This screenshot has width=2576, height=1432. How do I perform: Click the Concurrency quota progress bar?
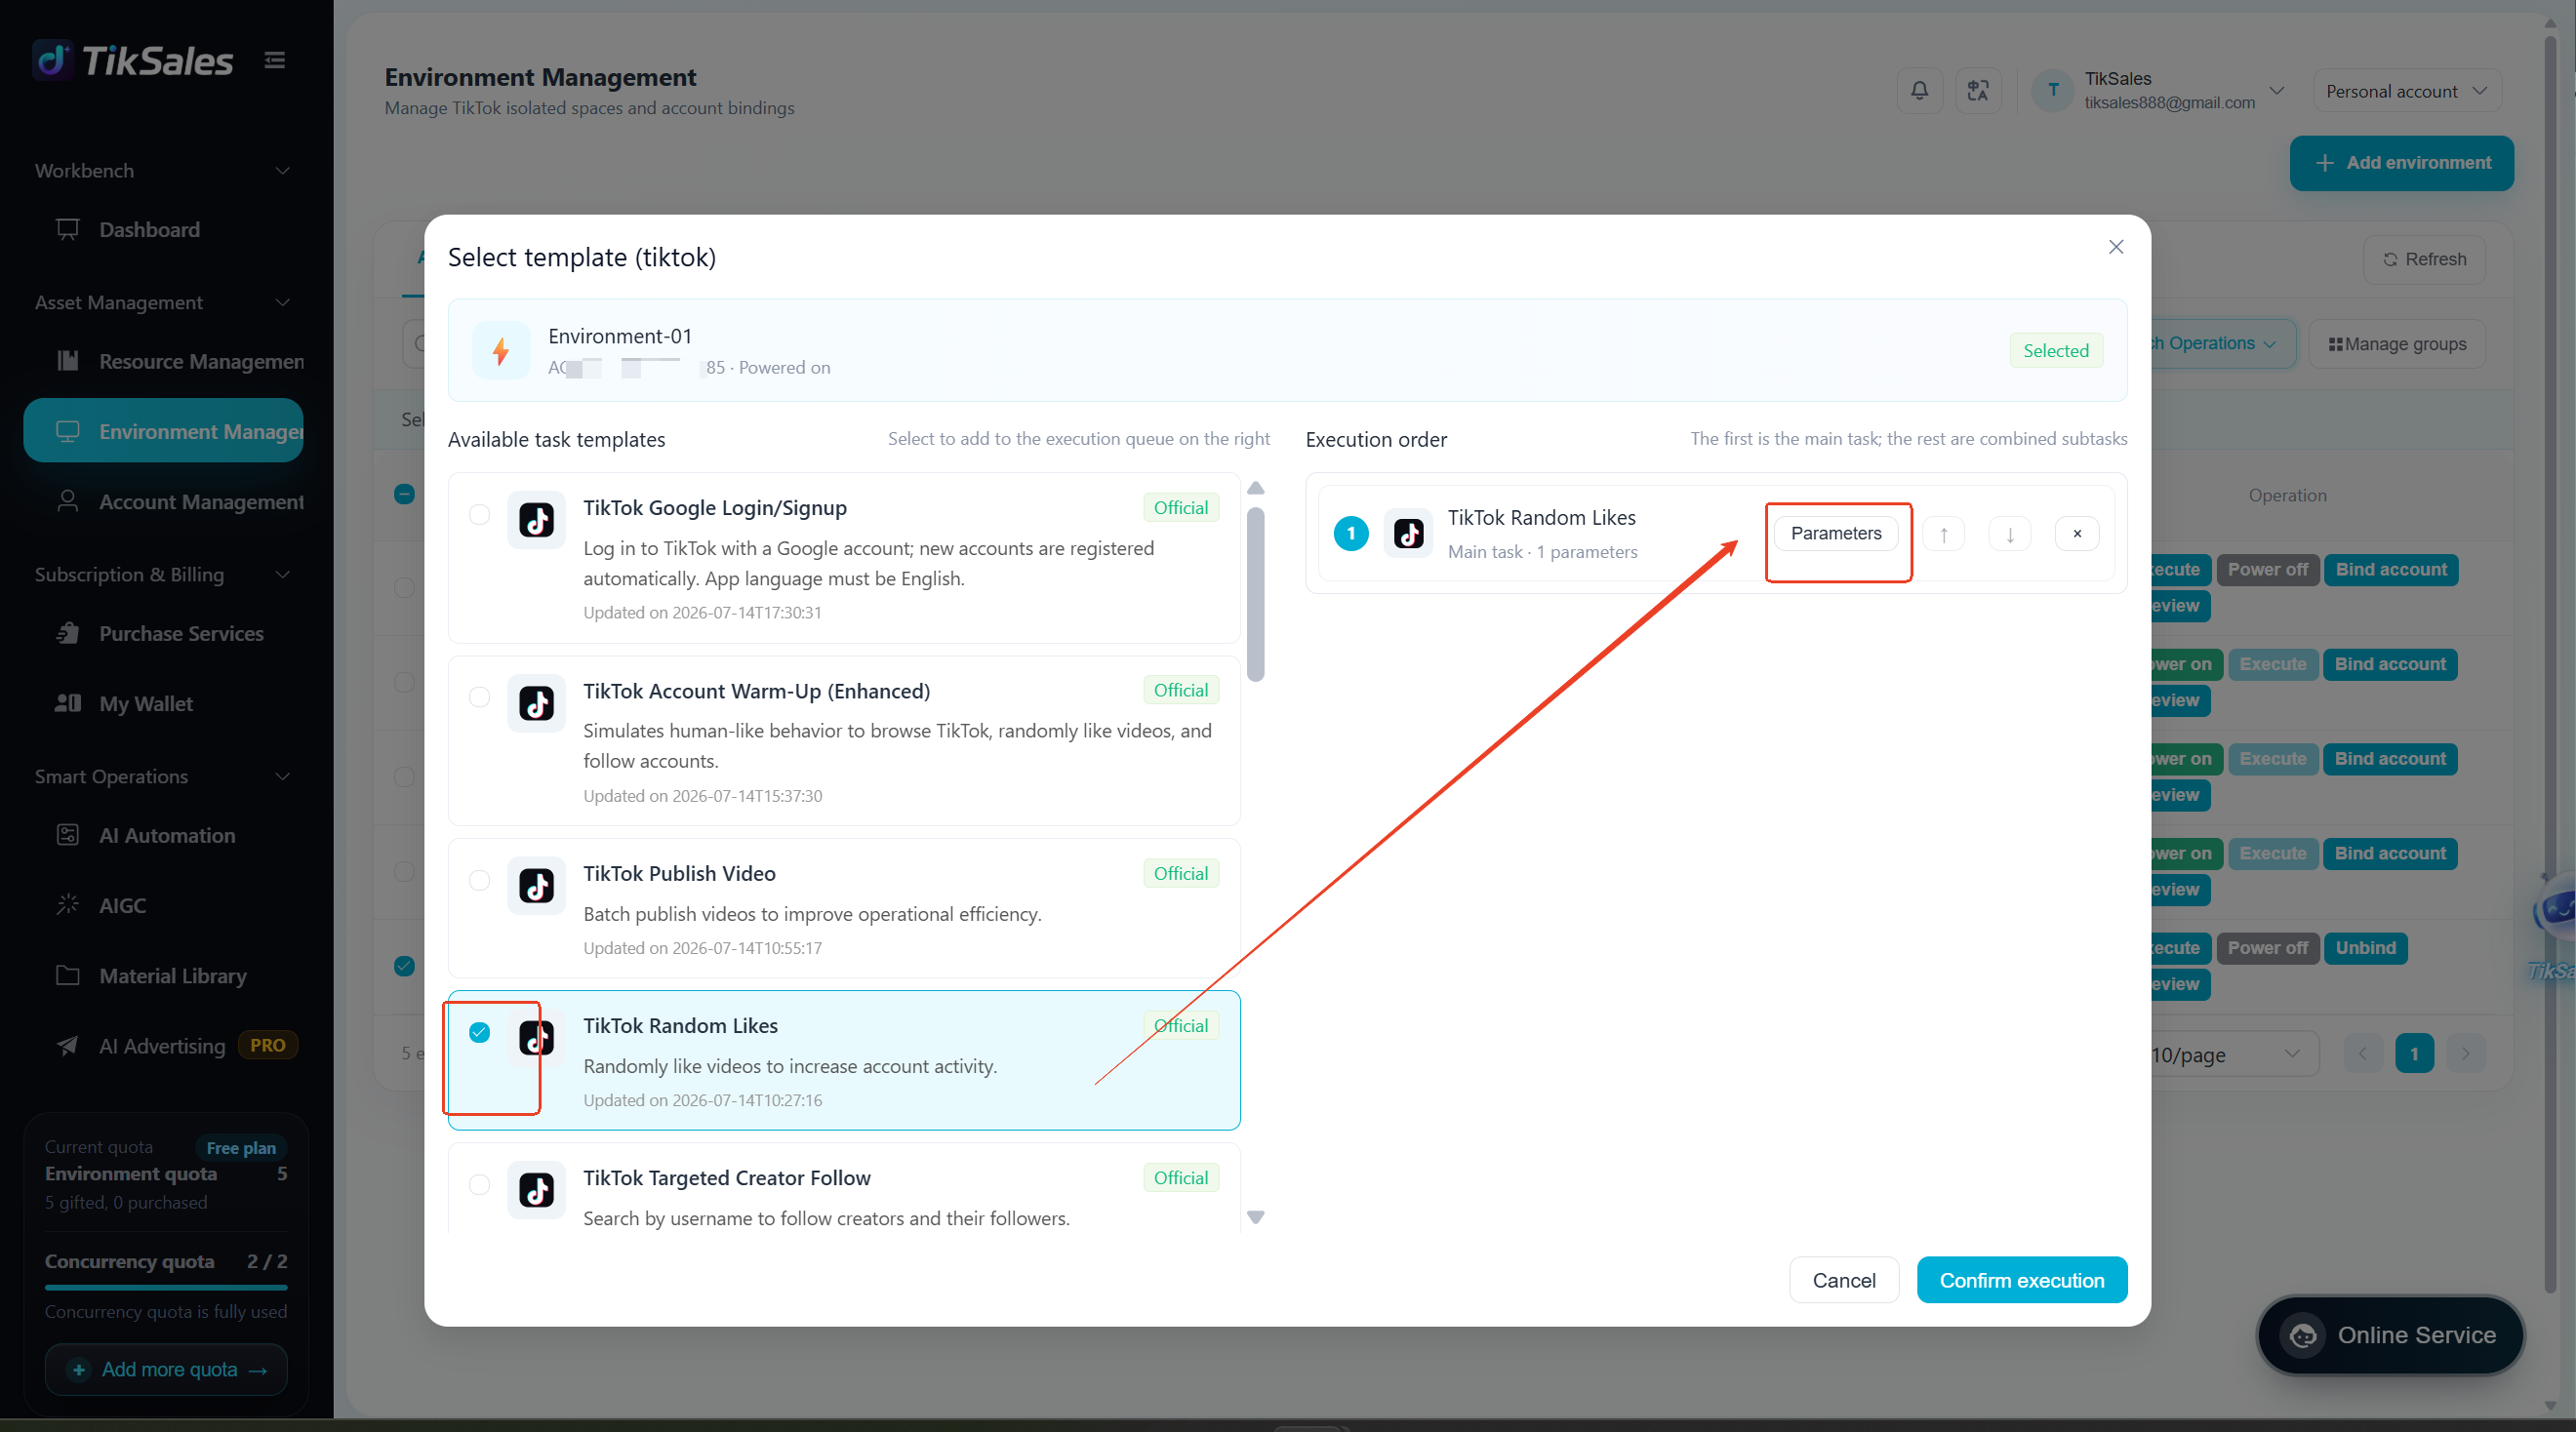click(166, 1287)
